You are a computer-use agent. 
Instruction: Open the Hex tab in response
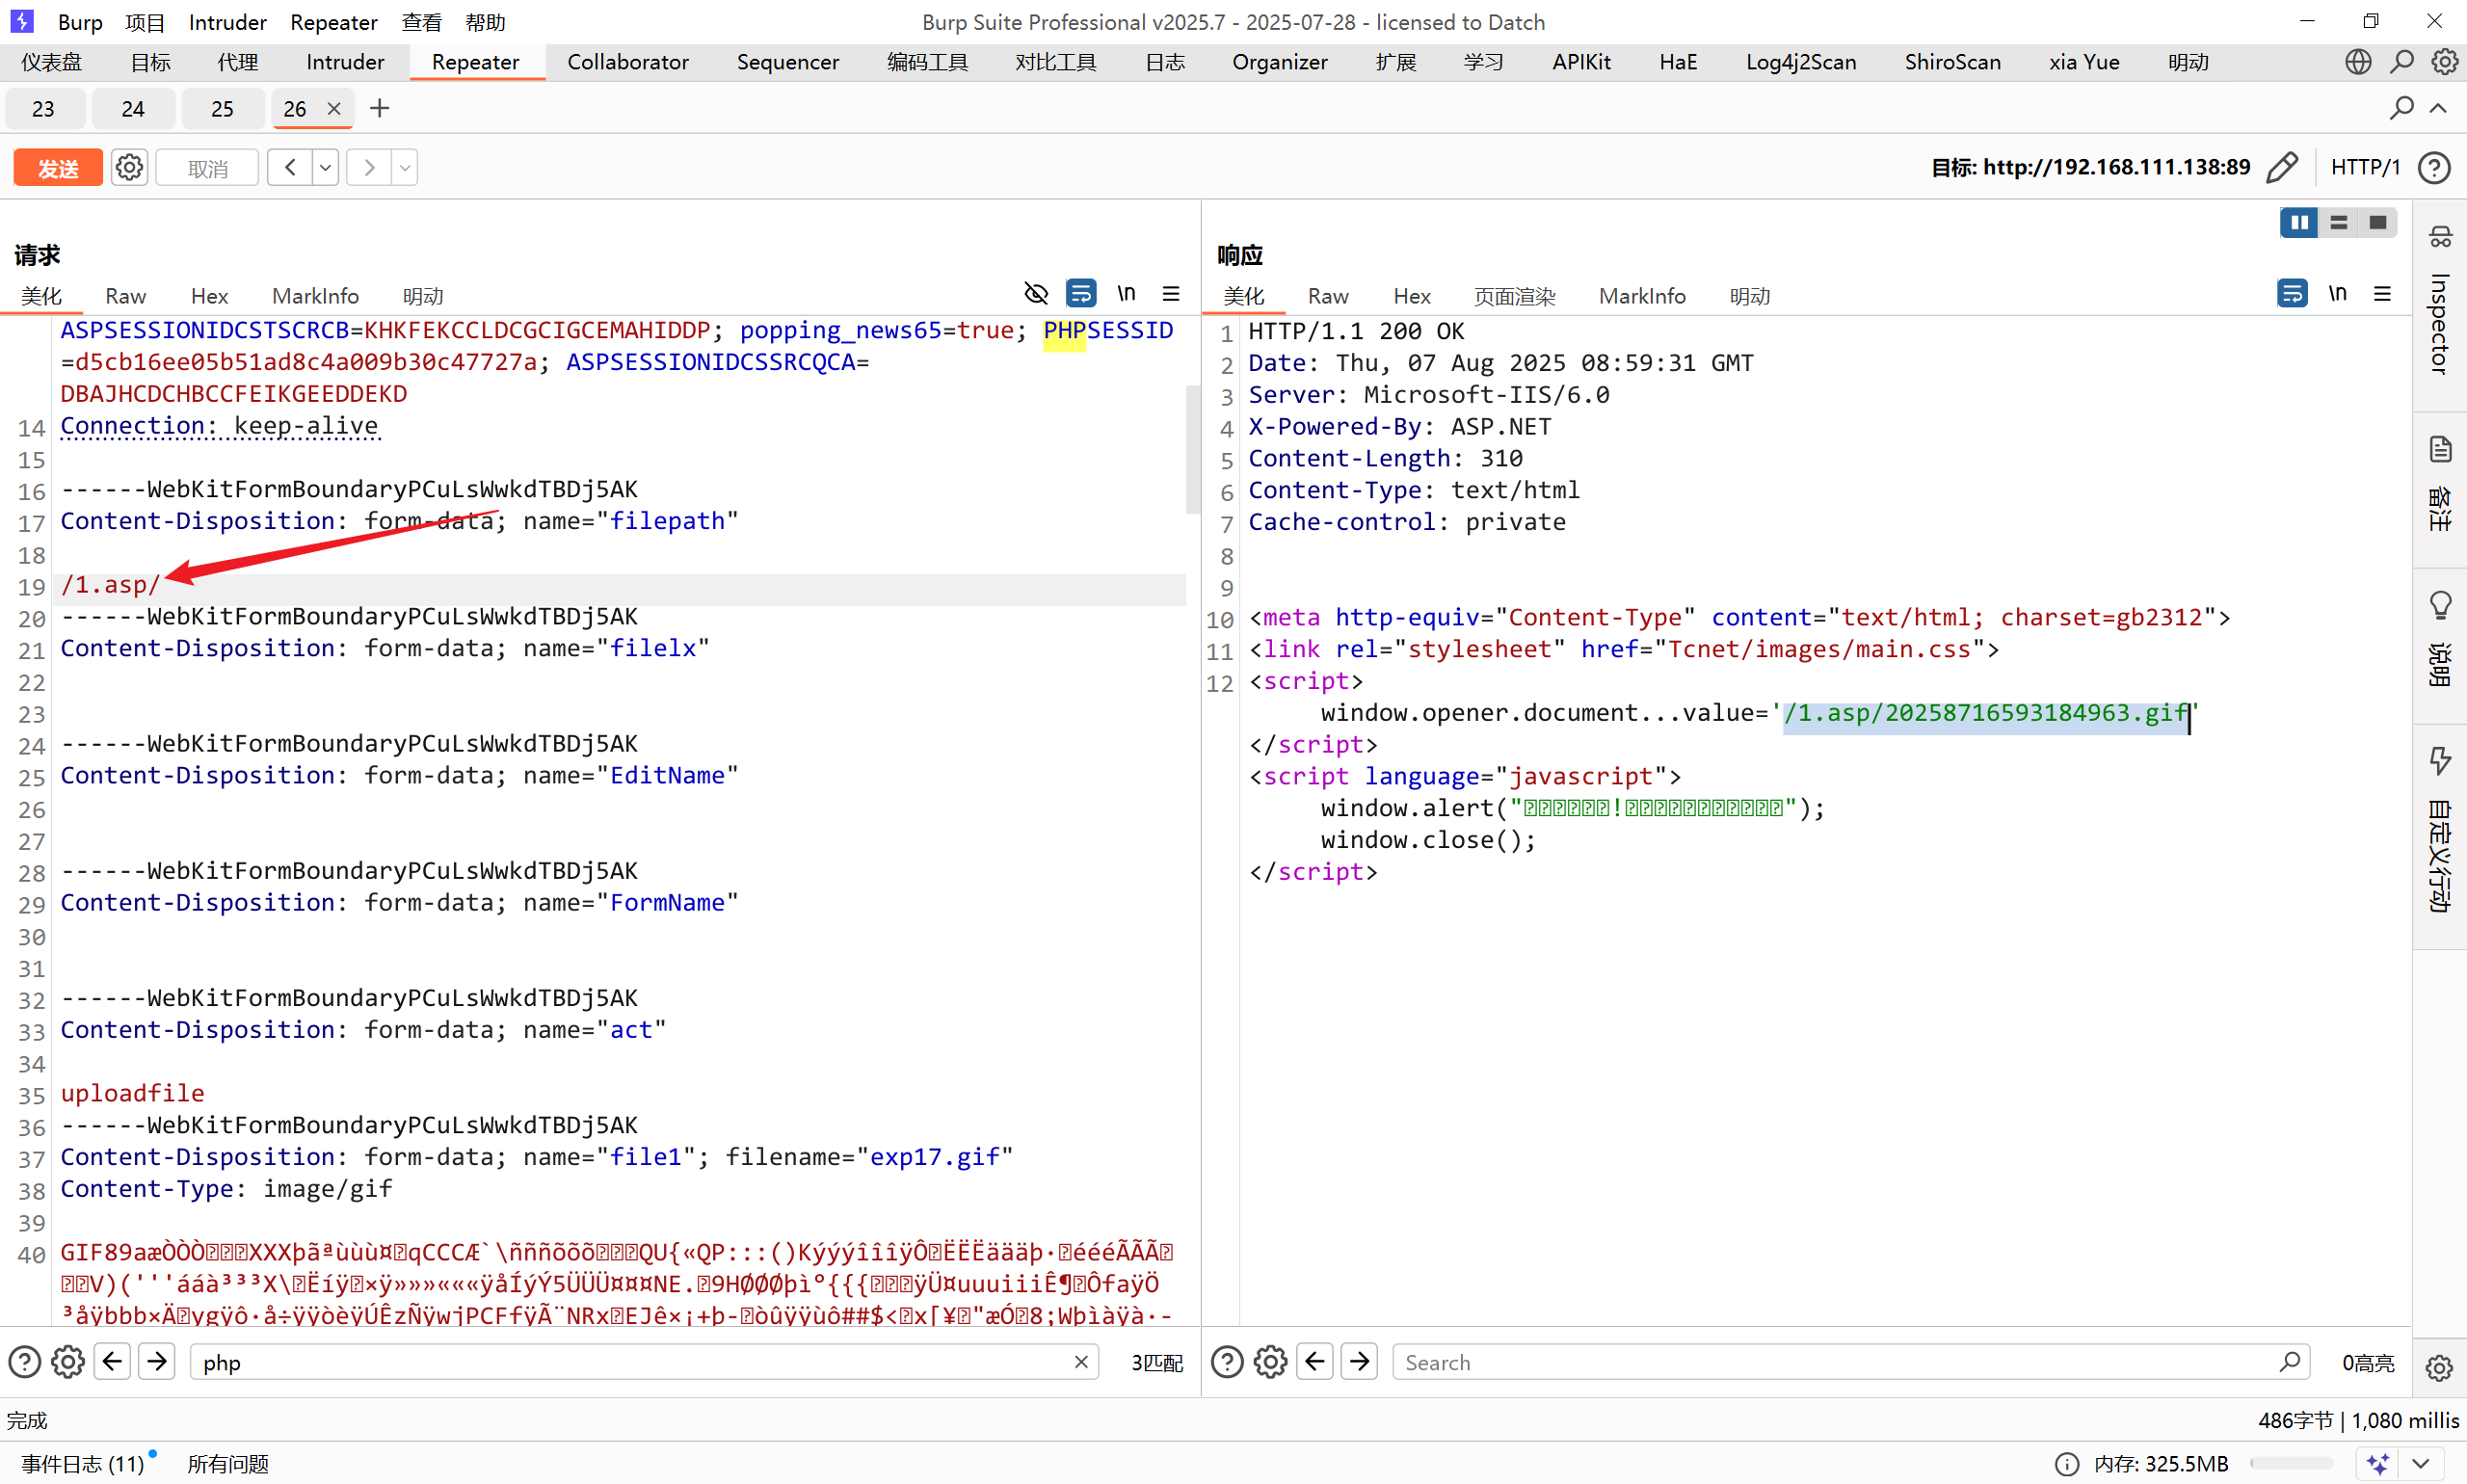[x=1411, y=296]
